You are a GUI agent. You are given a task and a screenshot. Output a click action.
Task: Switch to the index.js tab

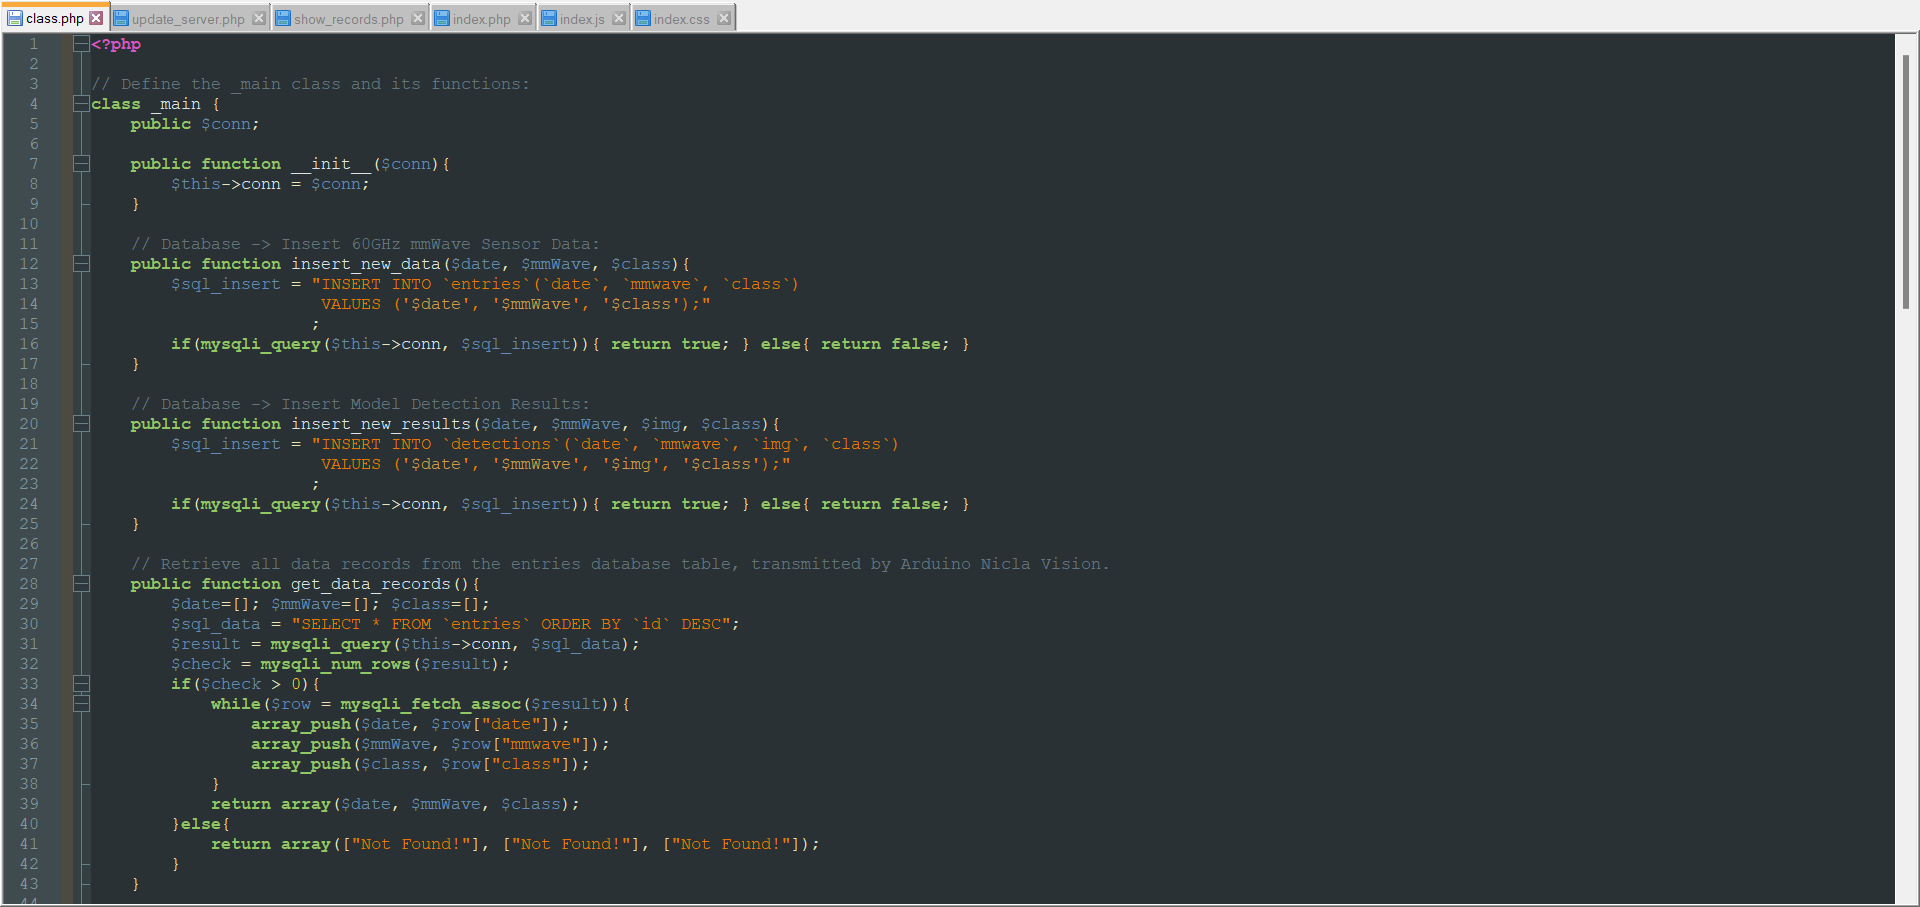point(583,17)
